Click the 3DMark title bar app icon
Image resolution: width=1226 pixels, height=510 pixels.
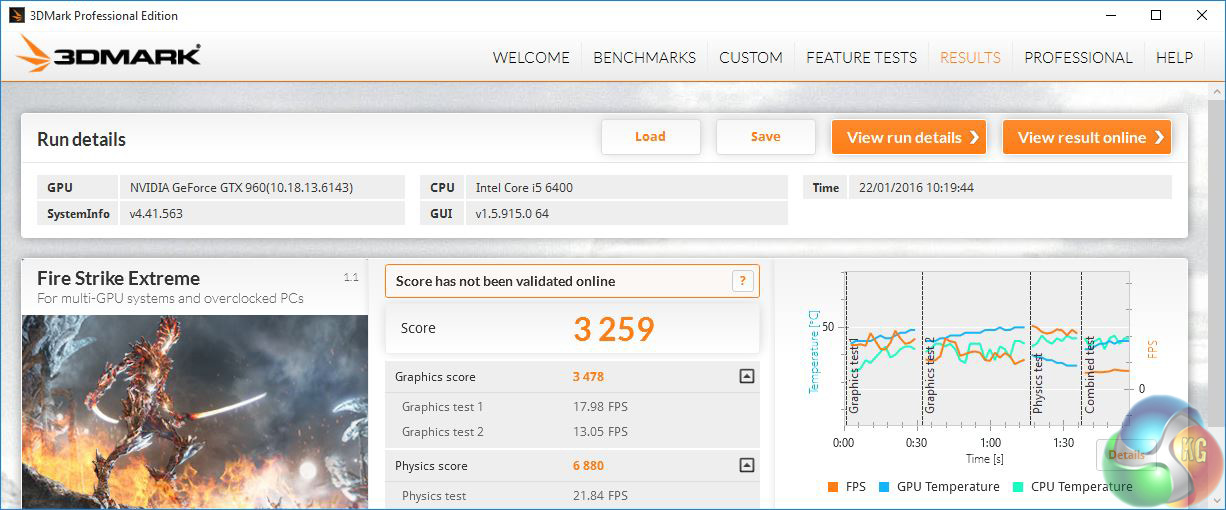pos(15,15)
